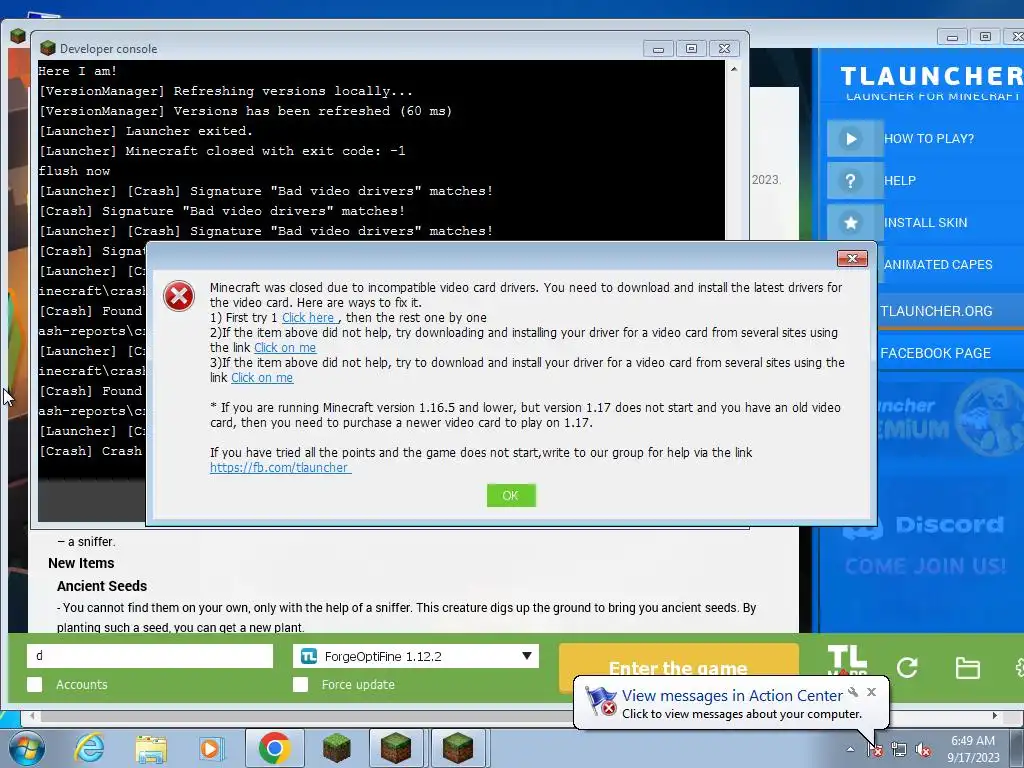Open 'Click on me' link in step 3
Screen dimensions: 1024x768
pyautogui.click(x=262, y=377)
